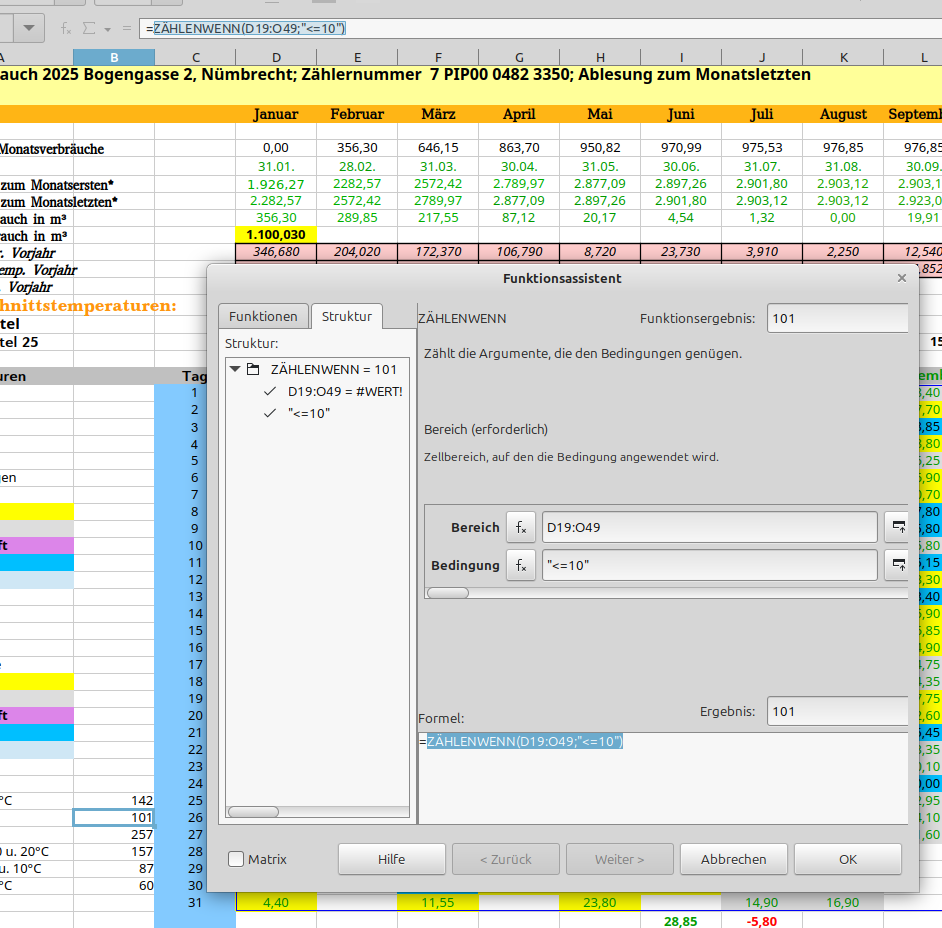The image size is (942, 928).
Task: Collapse the ZÄHLENWENN node in Struktur tree
Action: [236, 369]
